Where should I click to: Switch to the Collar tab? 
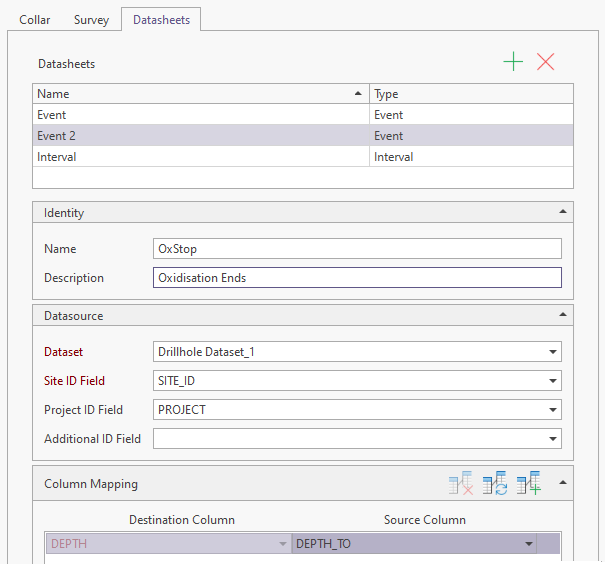click(35, 20)
